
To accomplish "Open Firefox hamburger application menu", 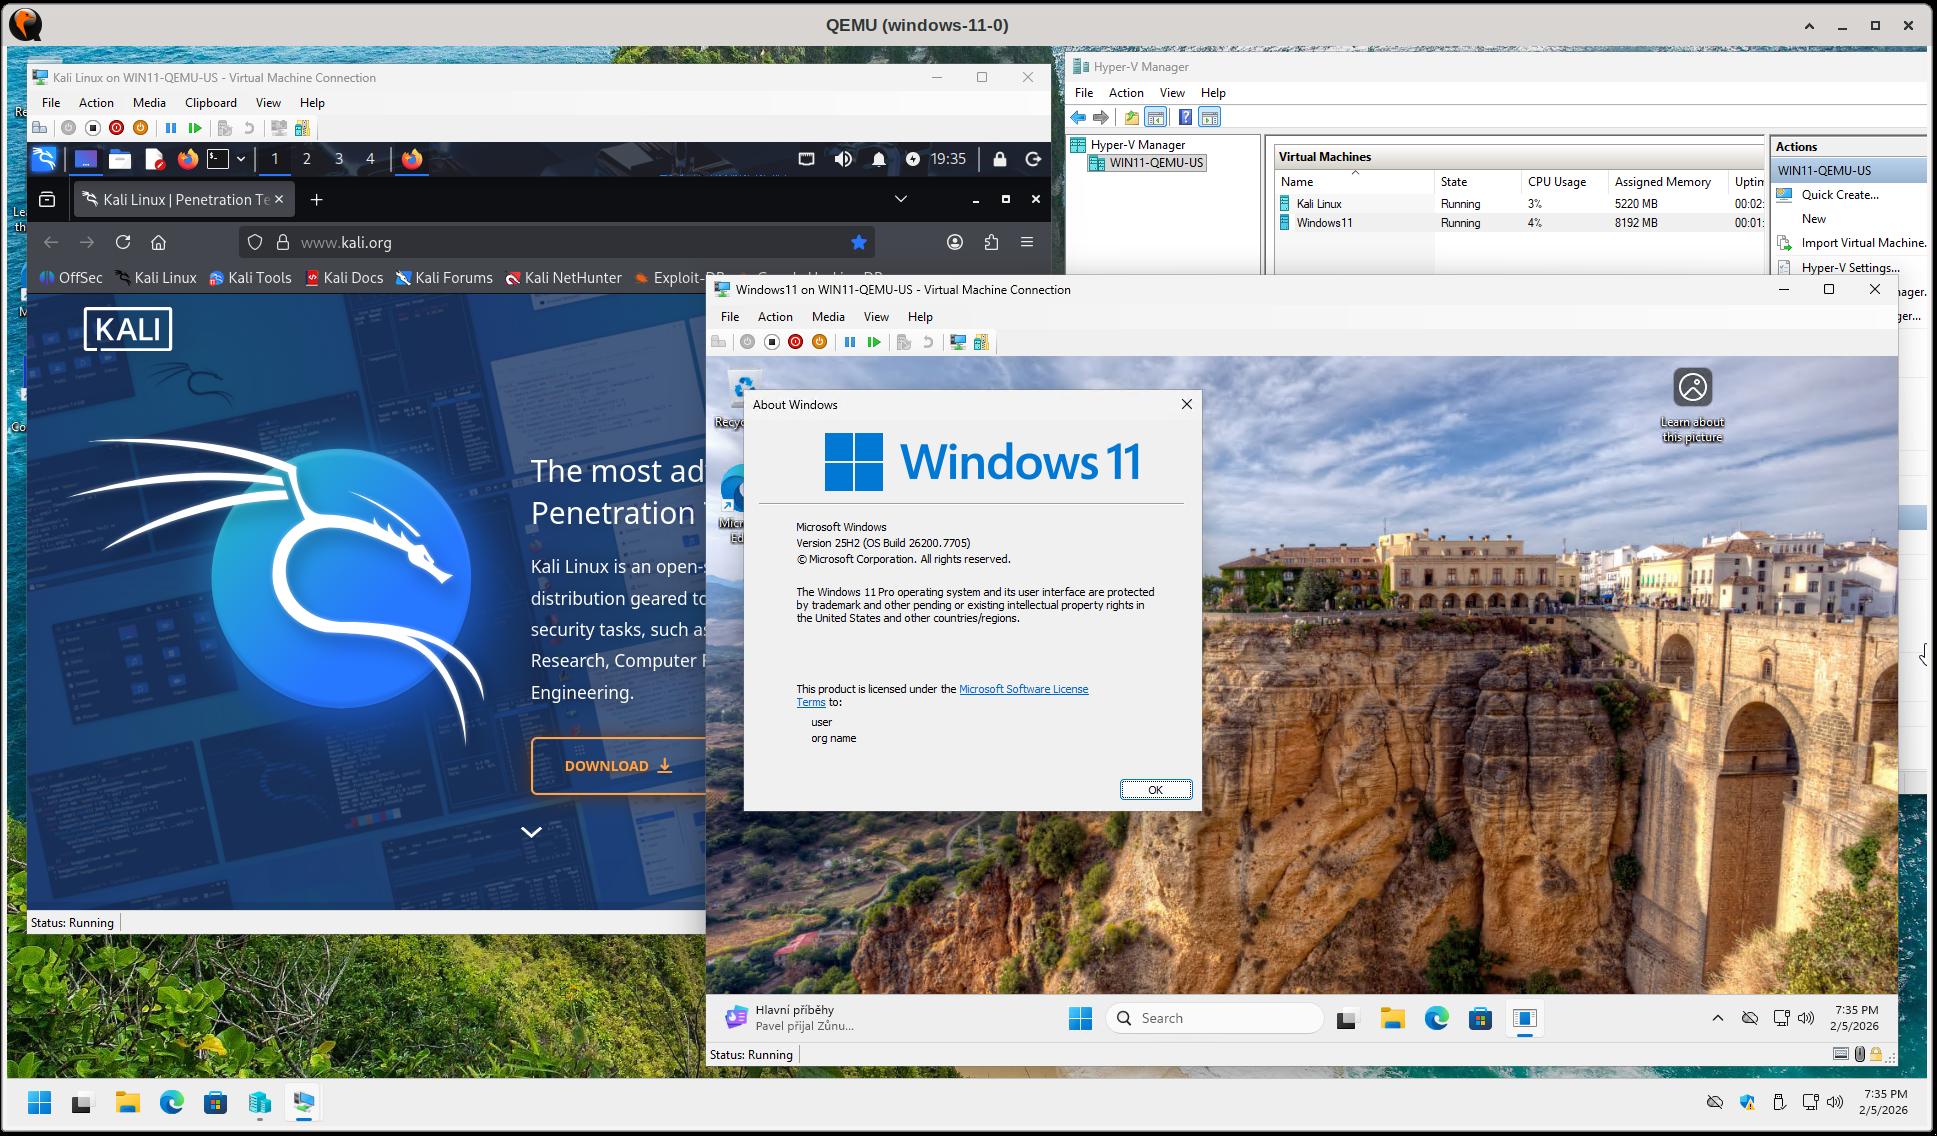I will (x=1028, y=242).
